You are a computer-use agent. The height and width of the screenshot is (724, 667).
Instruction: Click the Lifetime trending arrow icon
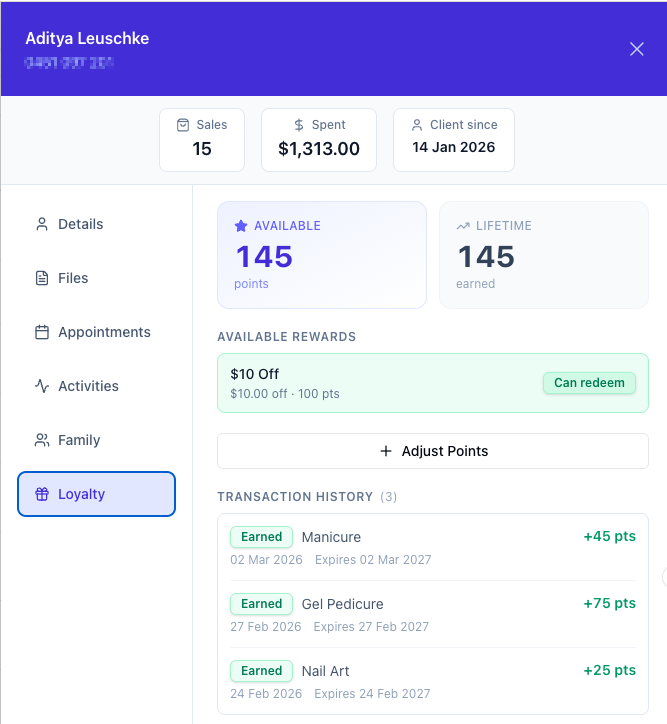click(x=463, y=226)
